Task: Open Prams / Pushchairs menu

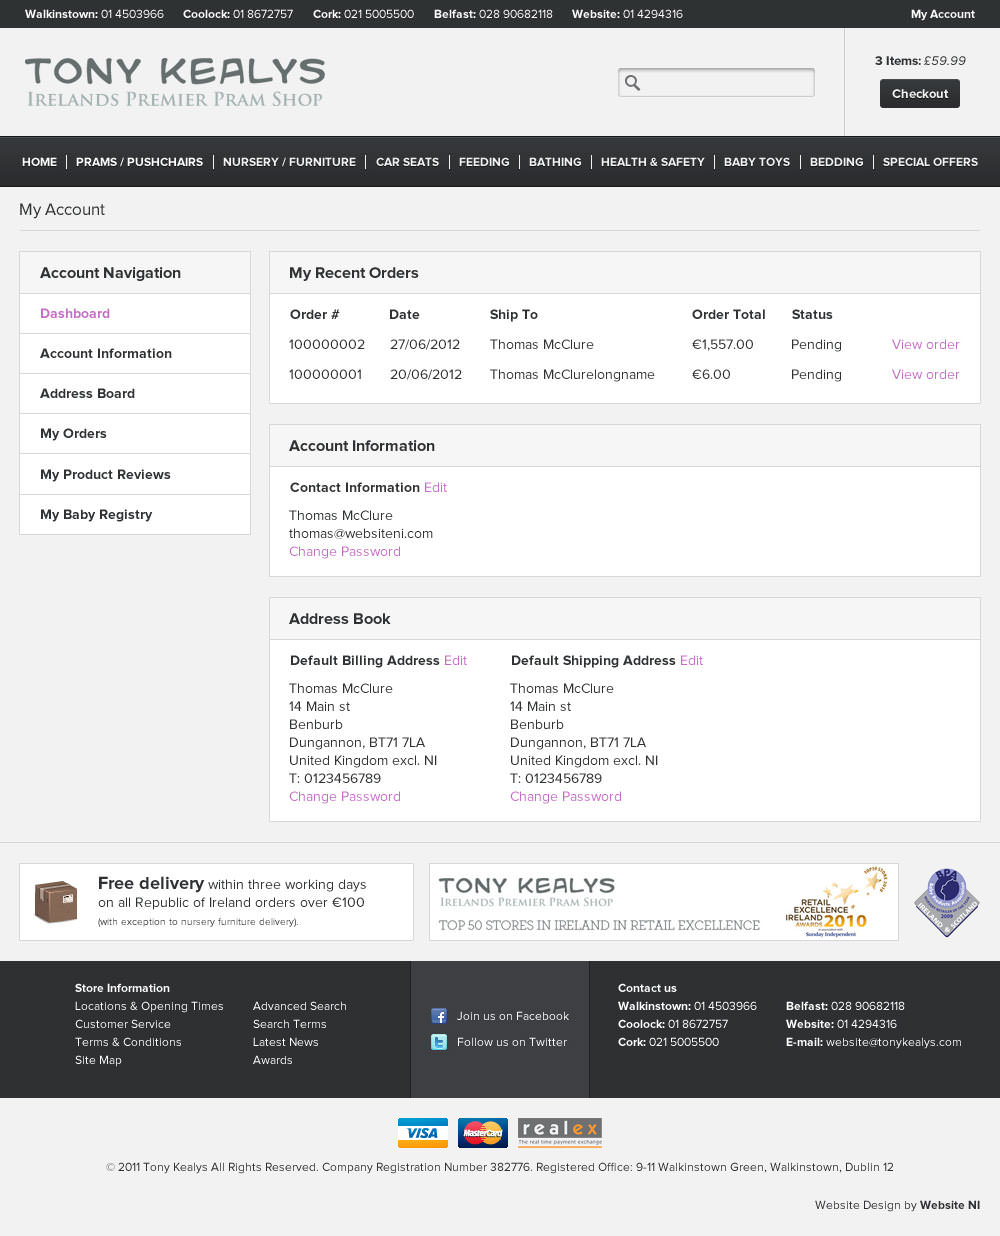Action: coord(139,162)
